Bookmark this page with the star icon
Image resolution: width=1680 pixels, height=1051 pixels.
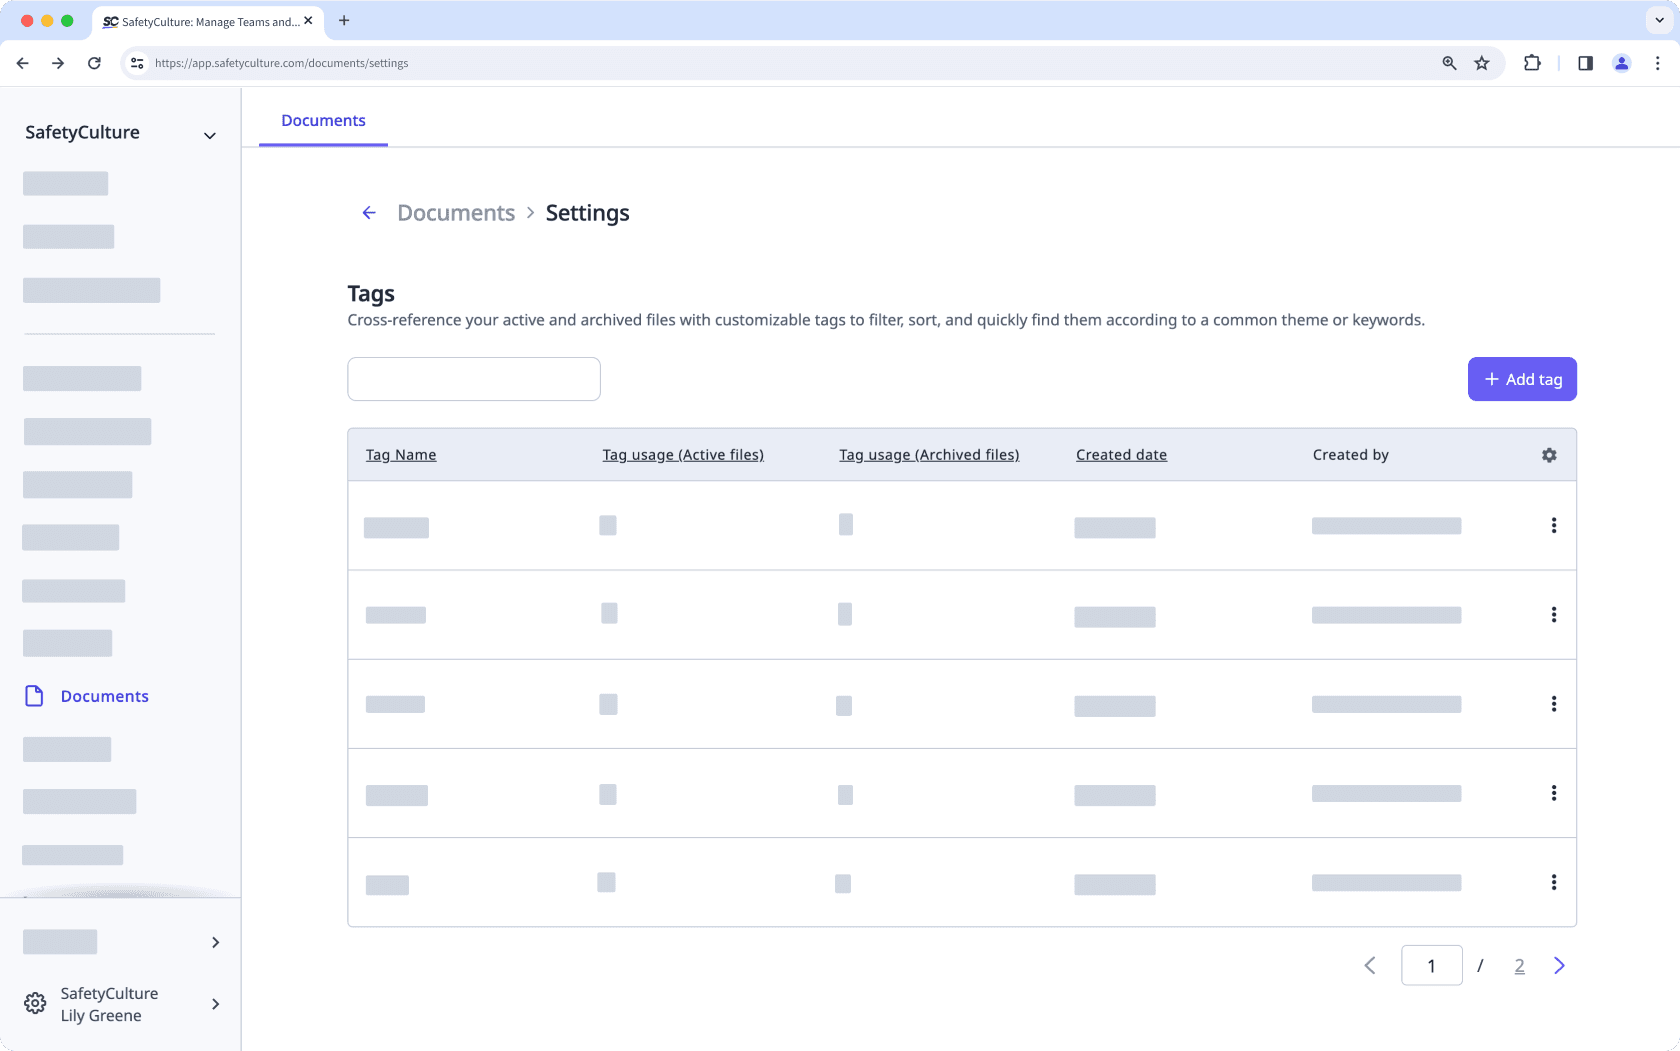pos(1482,63)
